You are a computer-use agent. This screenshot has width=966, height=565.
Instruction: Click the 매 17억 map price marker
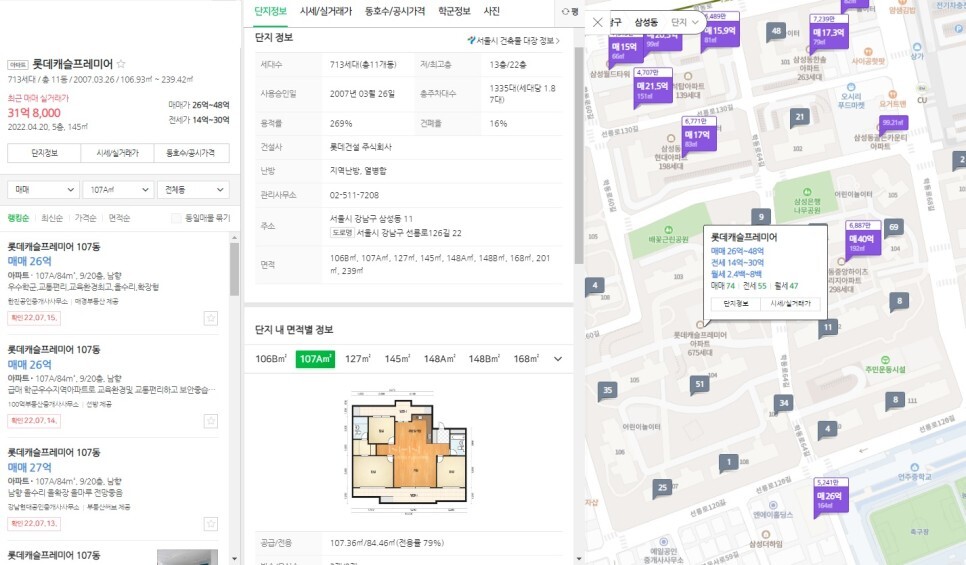[699, 134]
